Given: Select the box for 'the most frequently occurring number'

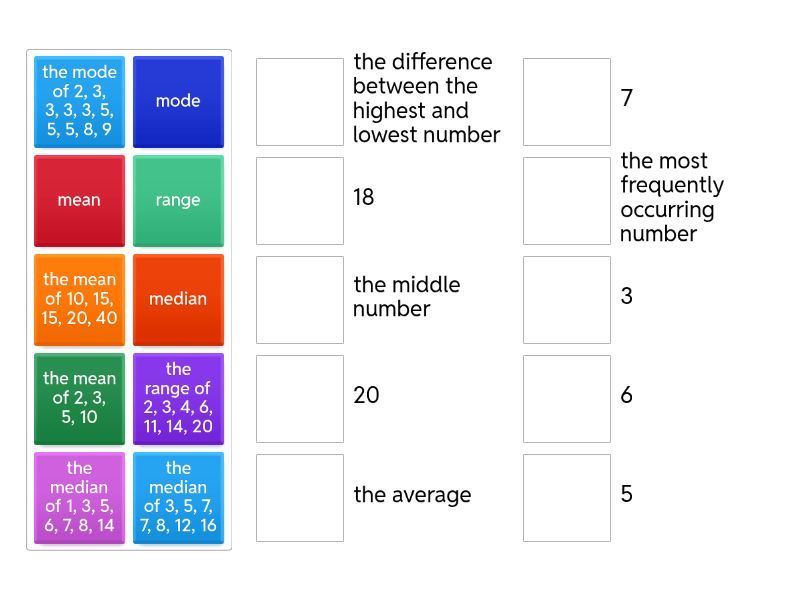Looking at the screenshot, I should 567,201.
